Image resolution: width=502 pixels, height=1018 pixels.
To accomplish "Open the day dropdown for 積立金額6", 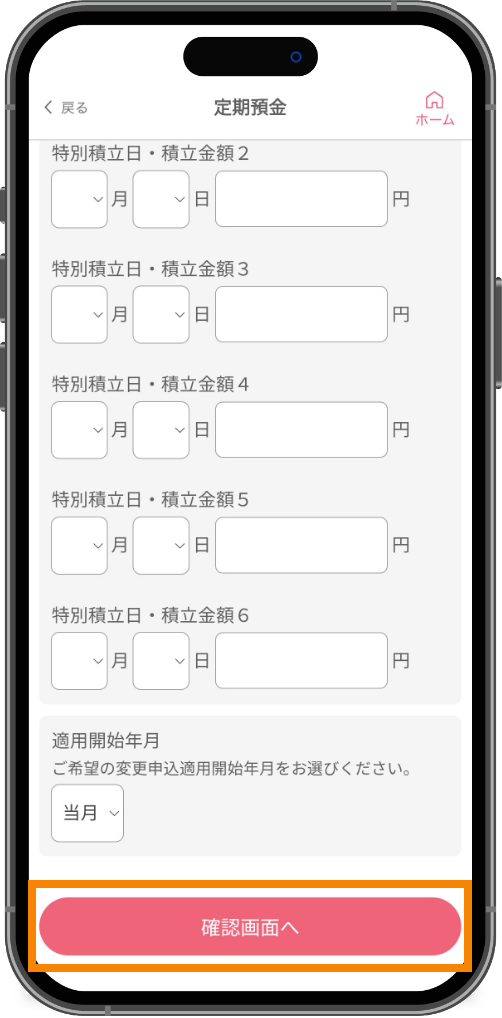I will pyautogui.click(x=161, y=662).
